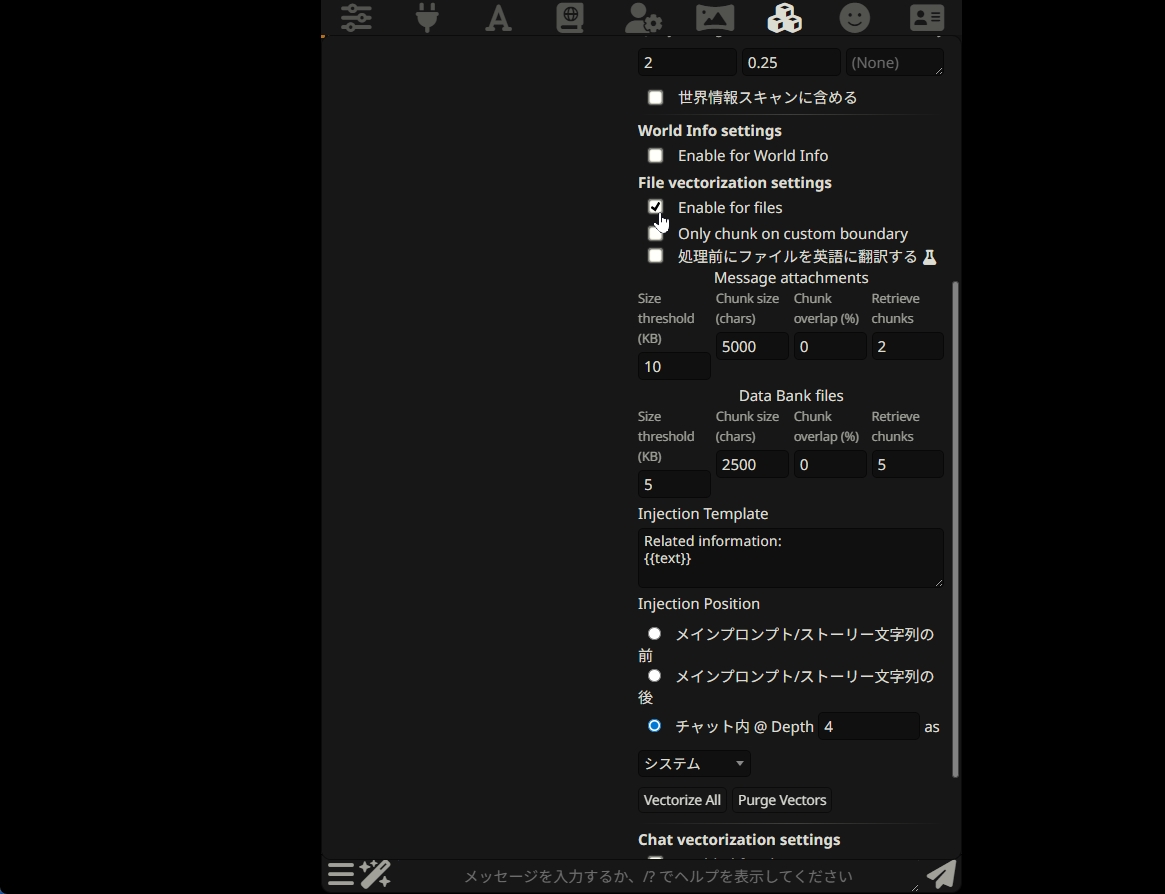The height and width of the screenshot is (894, 1165).
Task: Open AI Response Configuration sliders panel
Action: pyautogui.click(x=356, y=17)
